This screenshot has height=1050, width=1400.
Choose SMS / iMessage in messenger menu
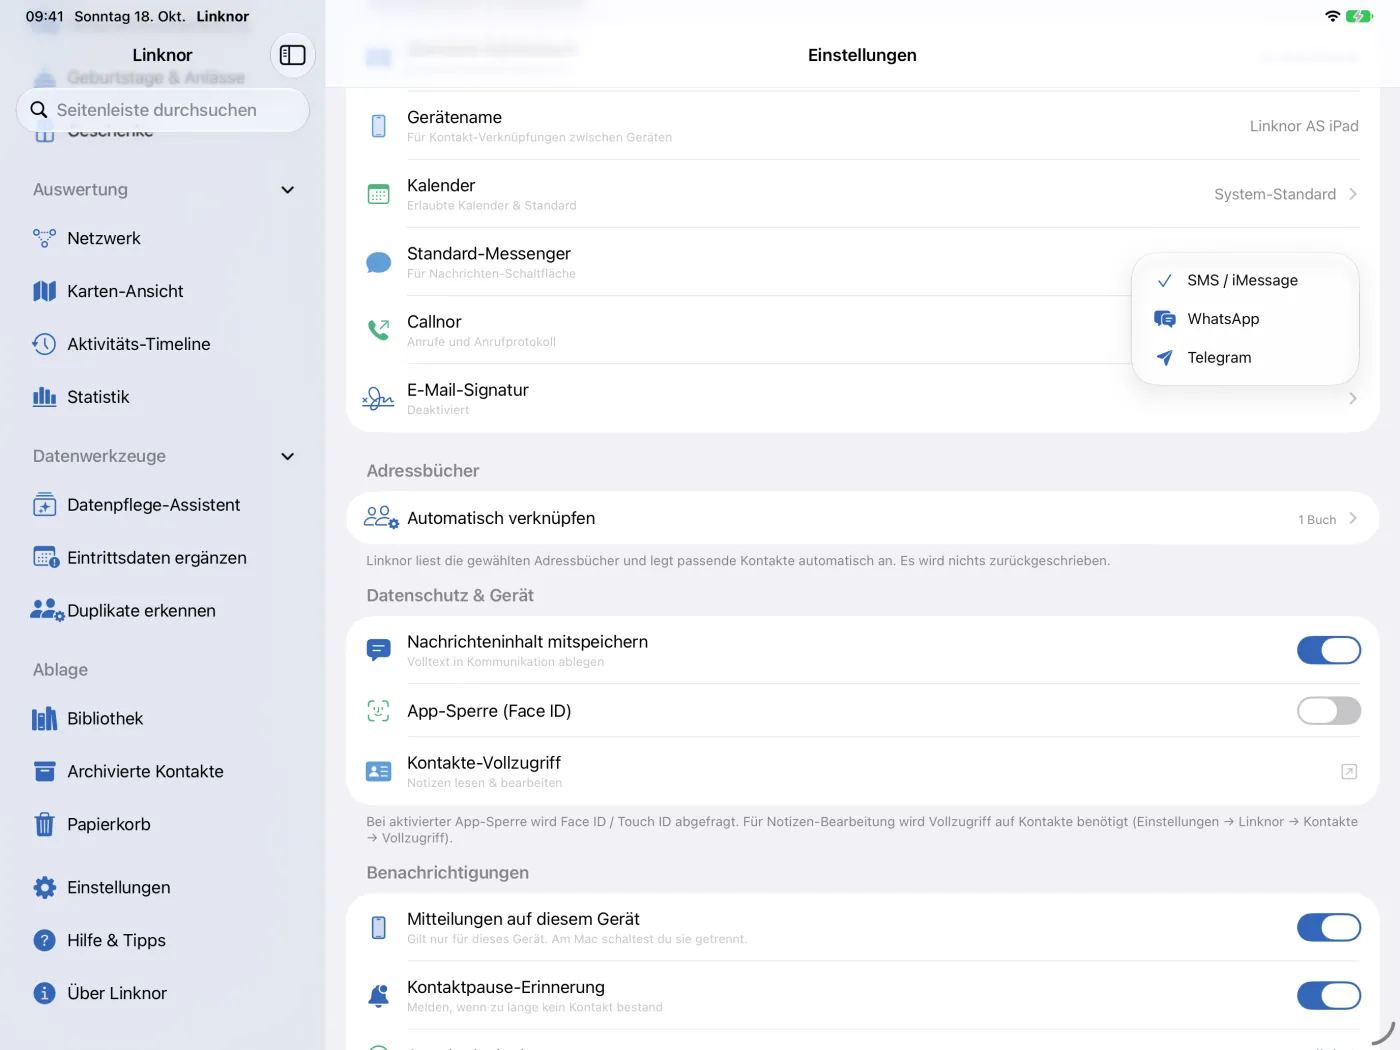click(x=1245, y=280)
